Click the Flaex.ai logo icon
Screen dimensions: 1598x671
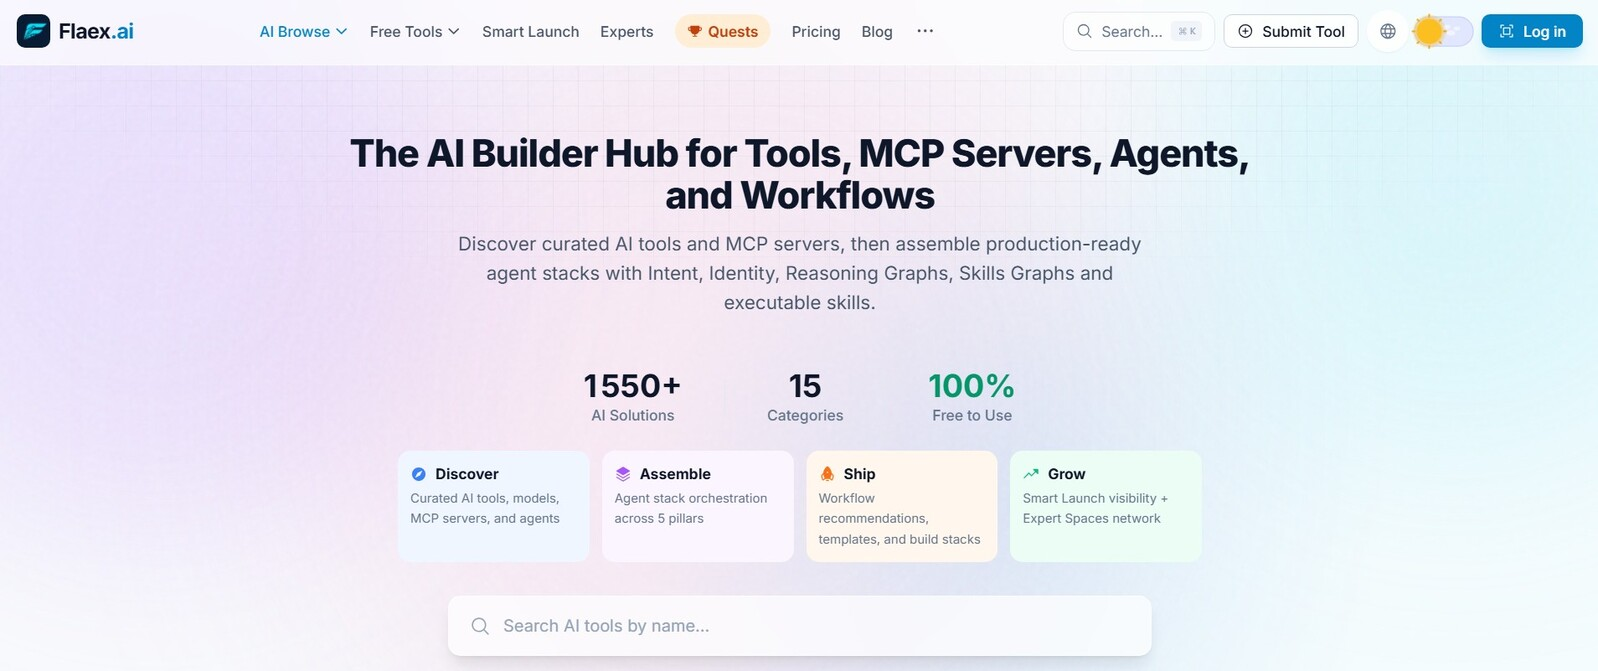(33, 31)
